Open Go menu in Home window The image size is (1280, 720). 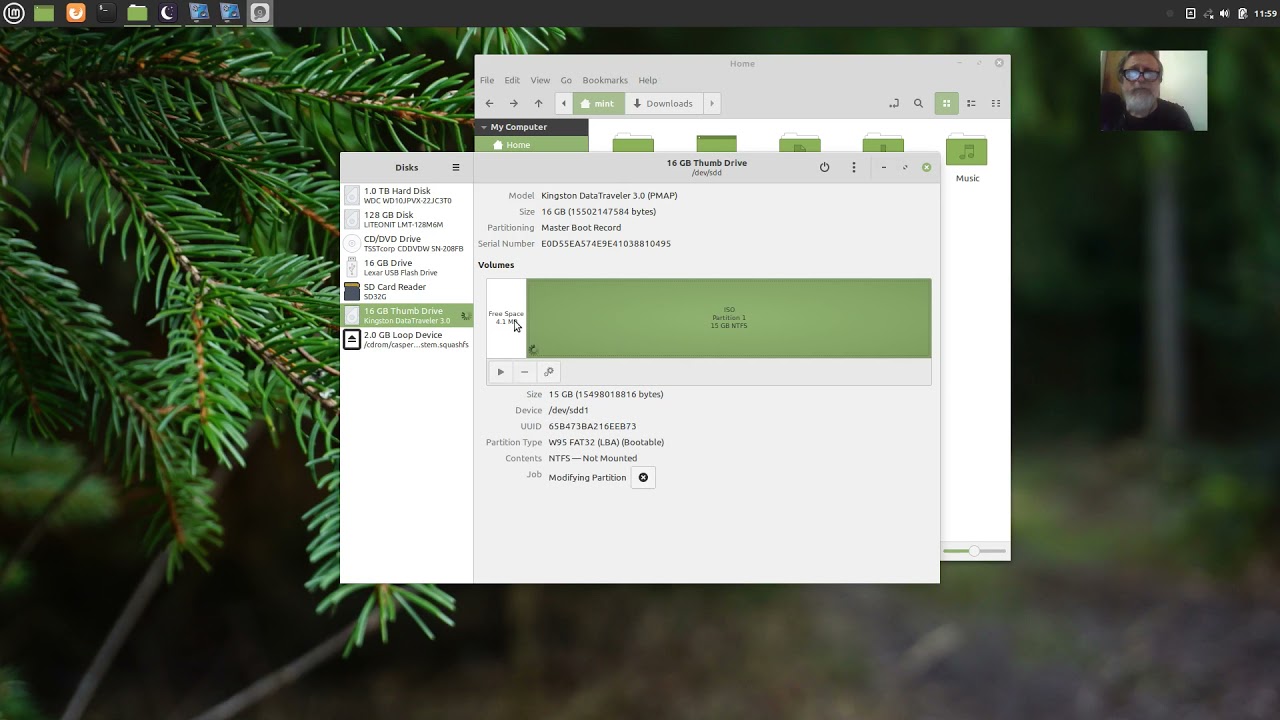[566, 80]
